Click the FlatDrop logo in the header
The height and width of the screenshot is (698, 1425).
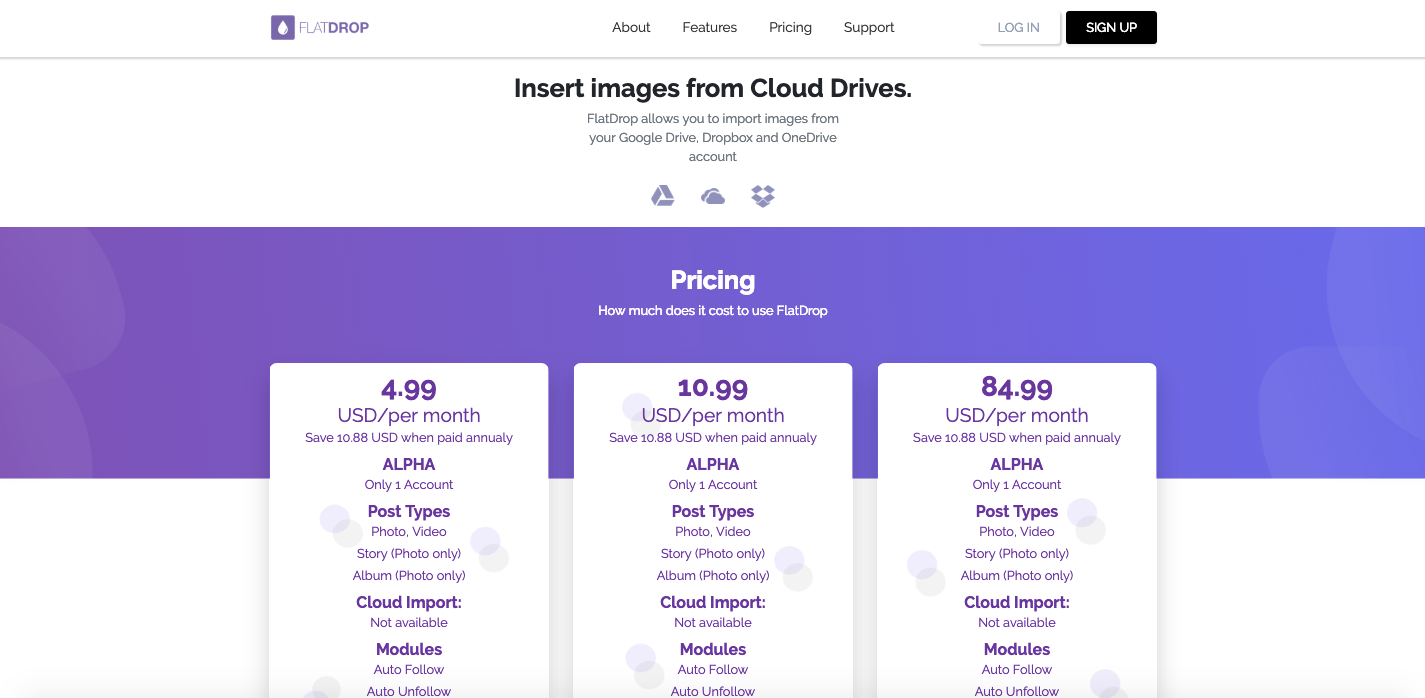(x=320, y=27)
